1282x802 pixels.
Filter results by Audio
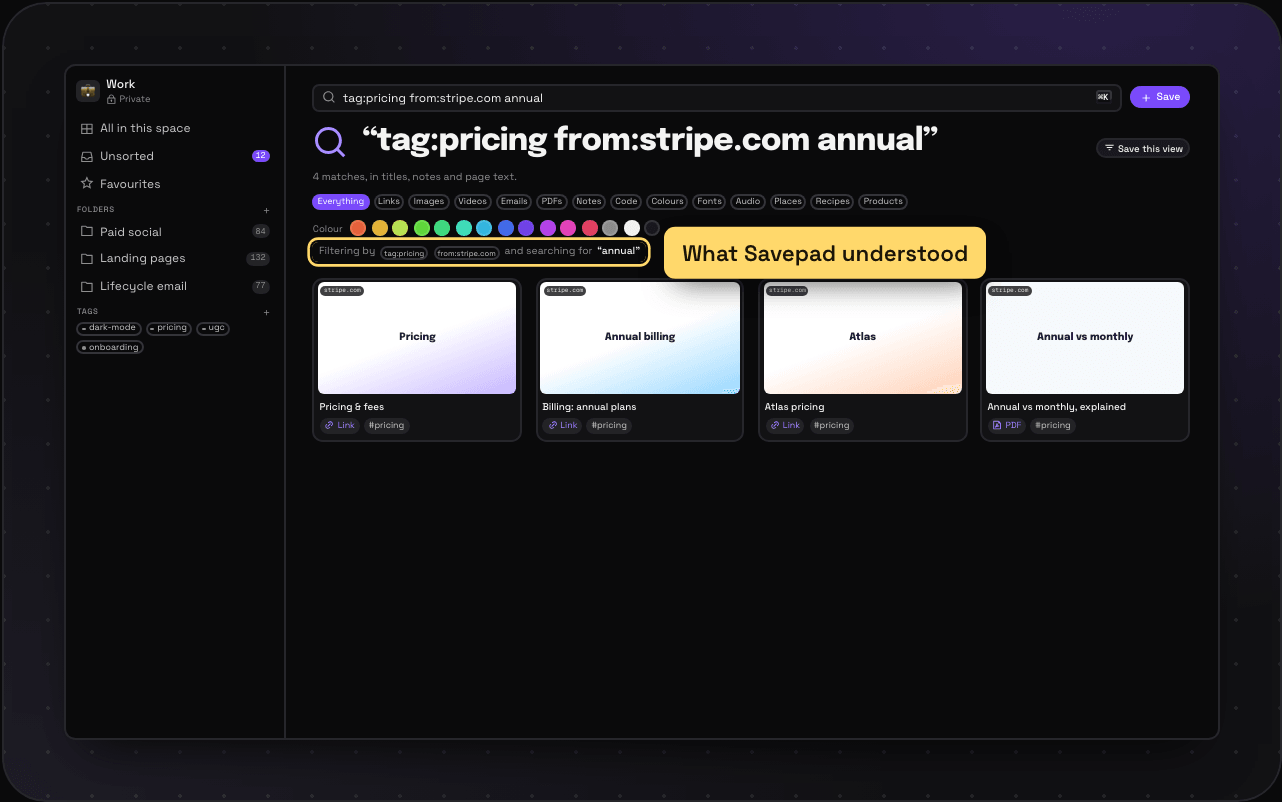coord(748,201)
